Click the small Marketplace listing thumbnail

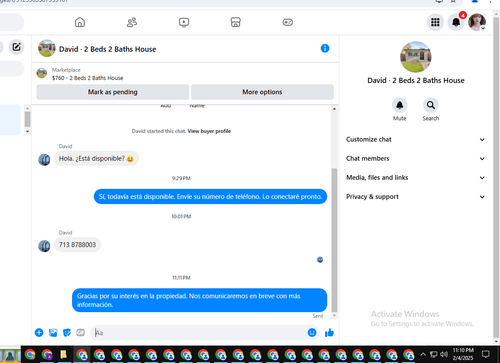[x=42, y=73]
